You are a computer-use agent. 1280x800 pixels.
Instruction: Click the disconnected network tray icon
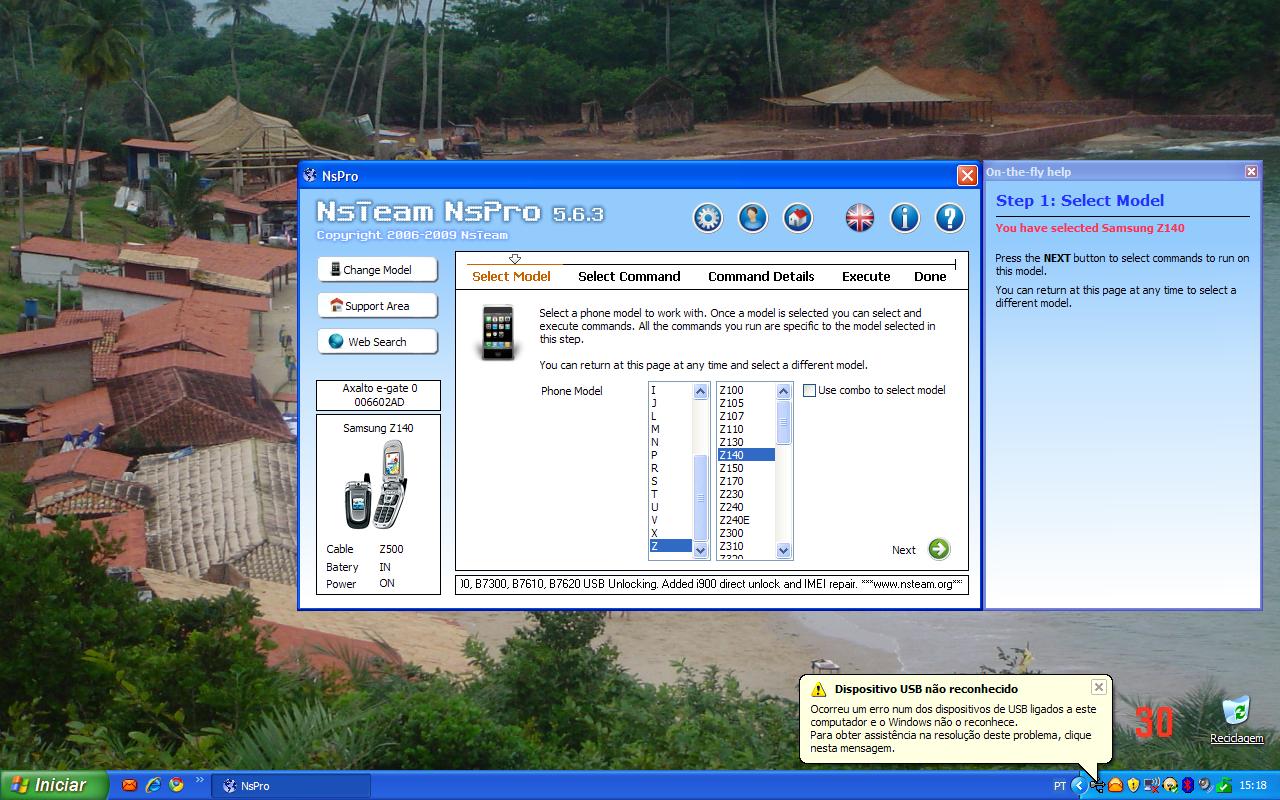(1152, 786)
